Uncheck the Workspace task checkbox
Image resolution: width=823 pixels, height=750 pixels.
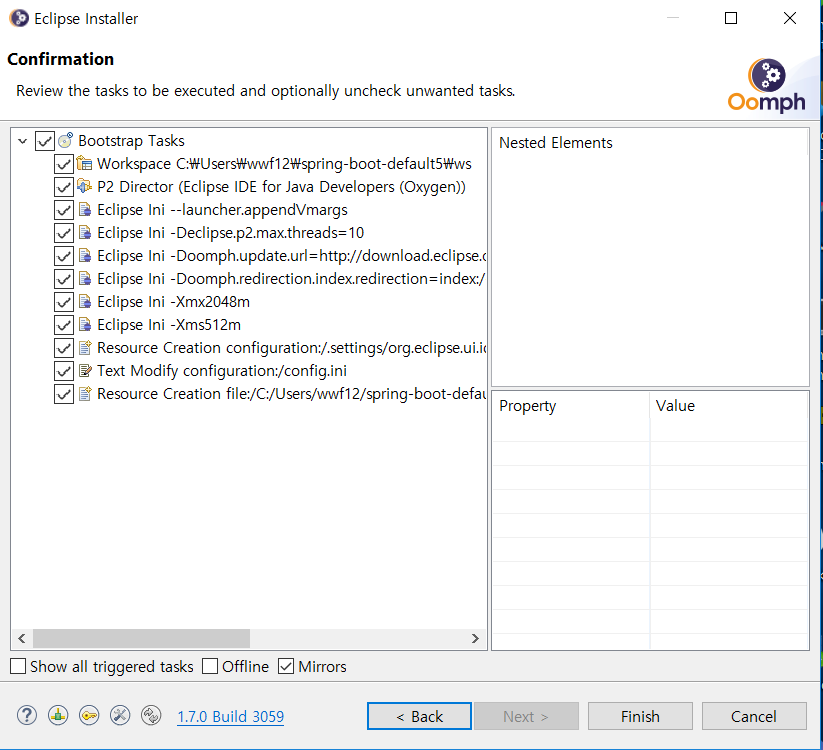pos(64,164)
